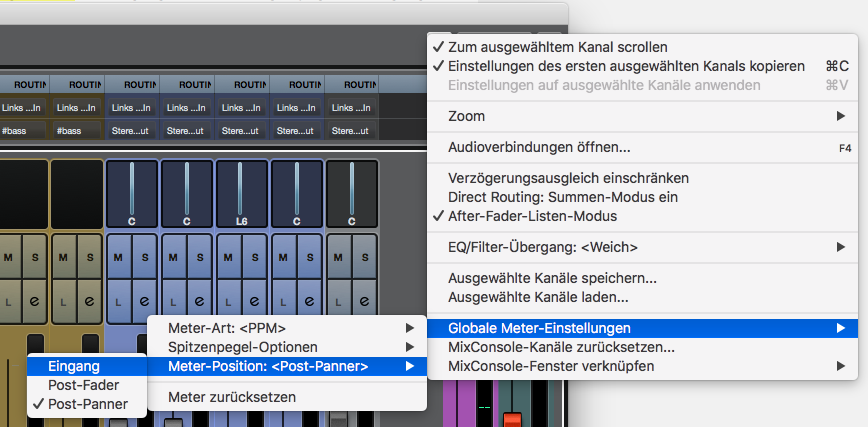The width and height of the screenshot is (868, 427).
Task: Select Post-Panner meter position
Action: pyautogui.click(x=87, y=404)
